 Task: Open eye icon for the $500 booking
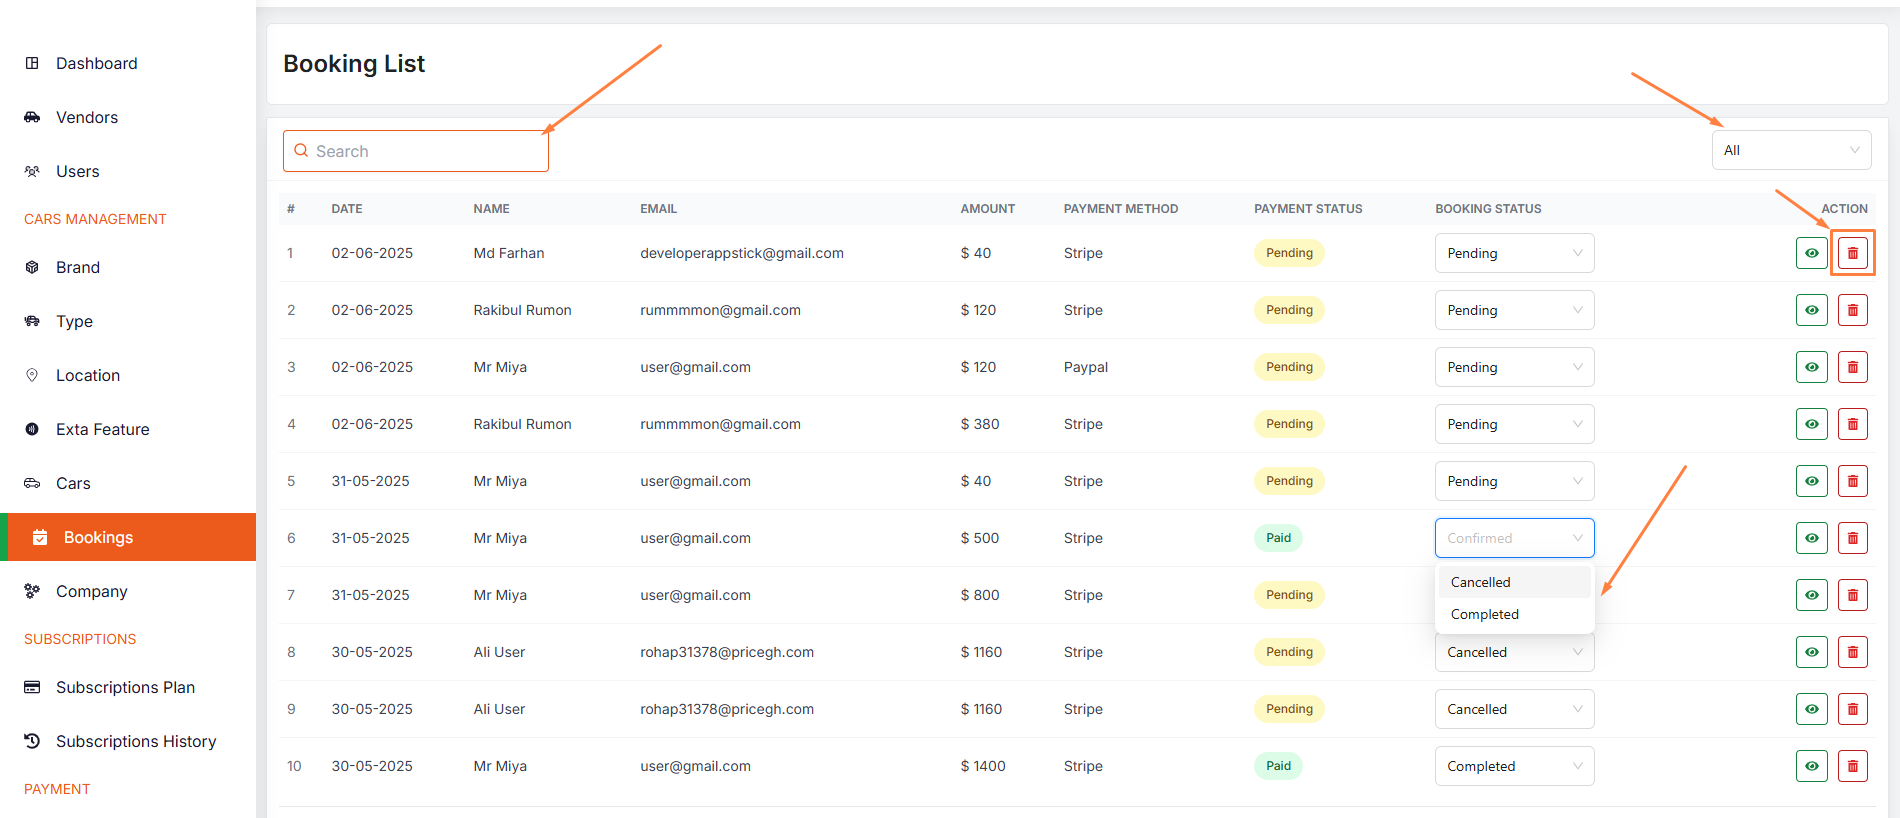pos(1811,538)
